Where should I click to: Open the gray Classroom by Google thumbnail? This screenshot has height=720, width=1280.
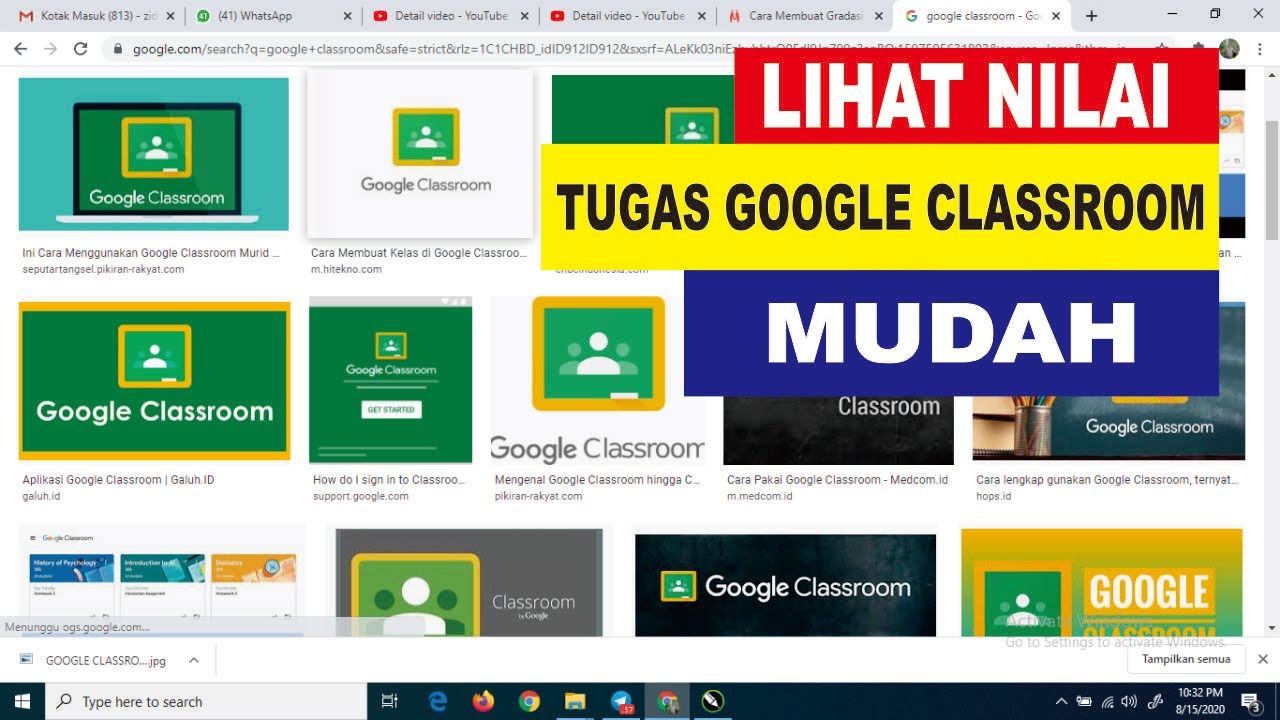coord(469,583)
